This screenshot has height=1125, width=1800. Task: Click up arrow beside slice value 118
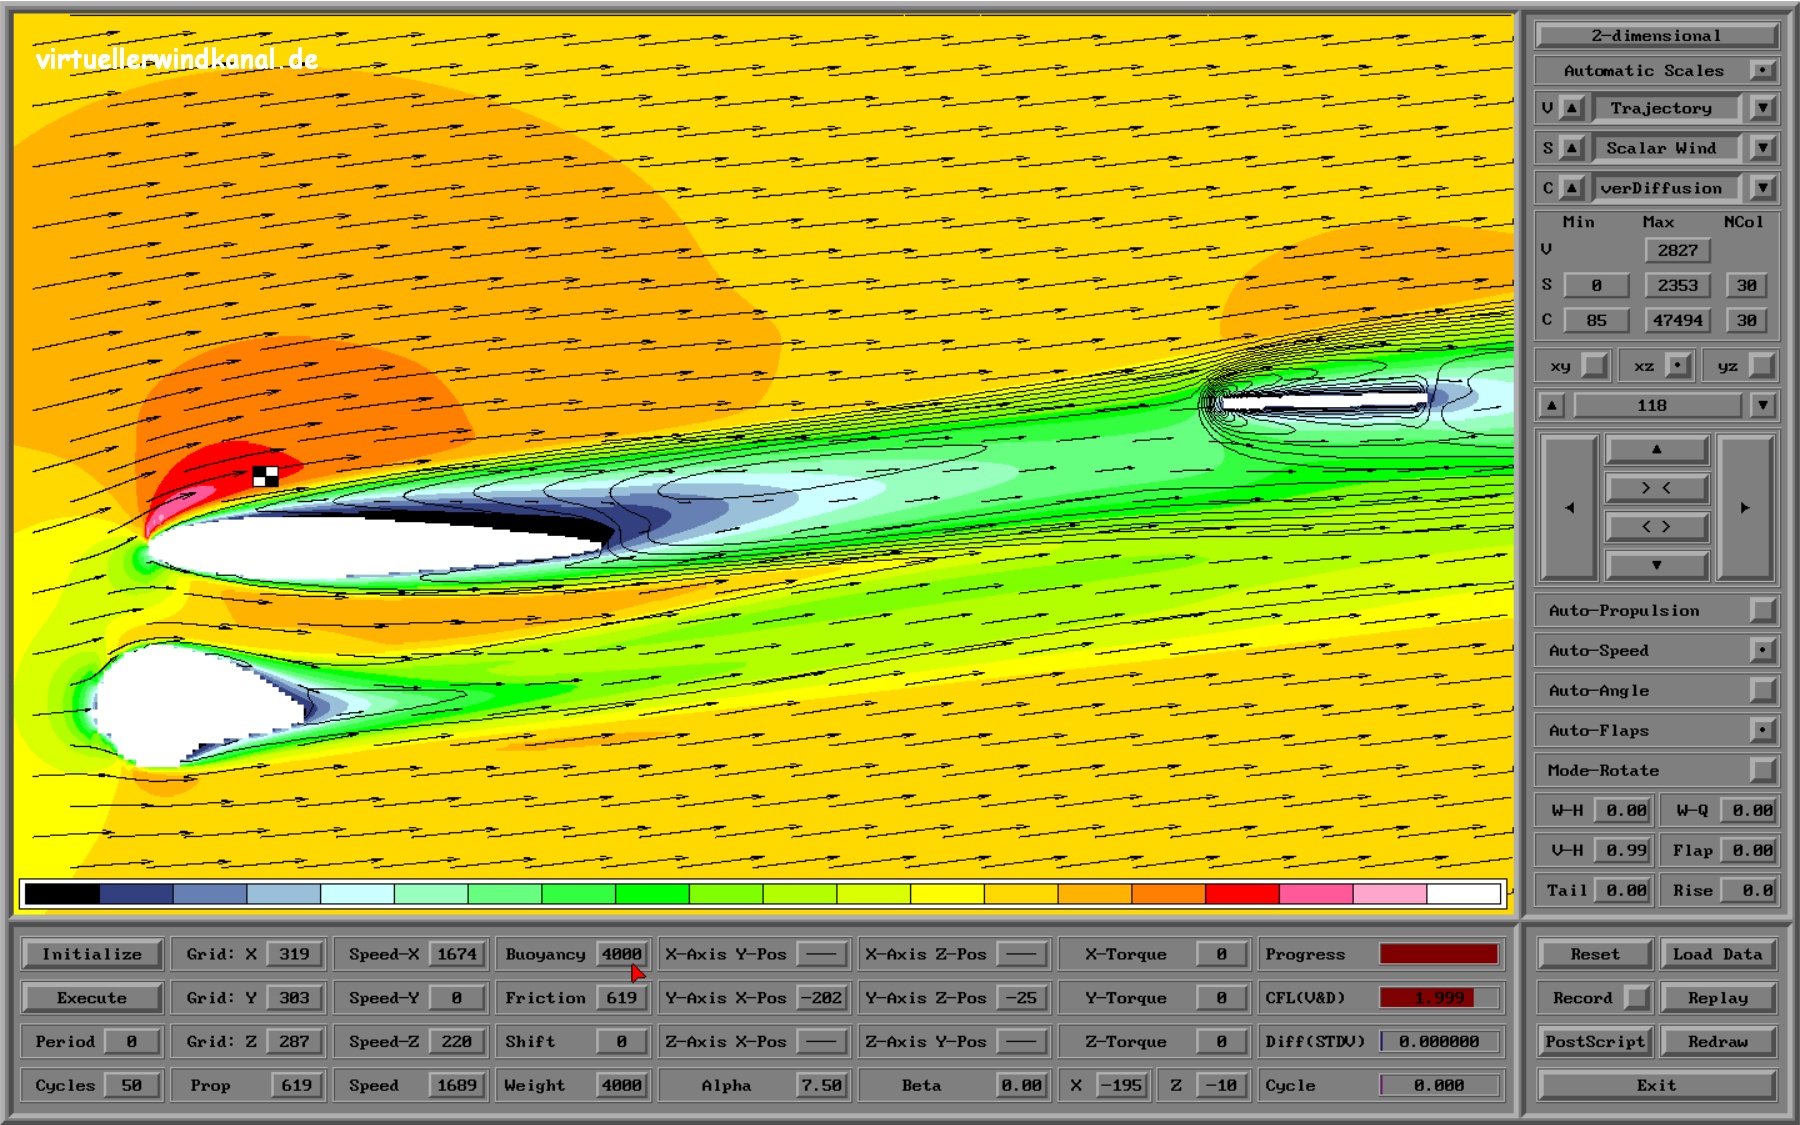pyautogui.click(x=1551, y=406)
